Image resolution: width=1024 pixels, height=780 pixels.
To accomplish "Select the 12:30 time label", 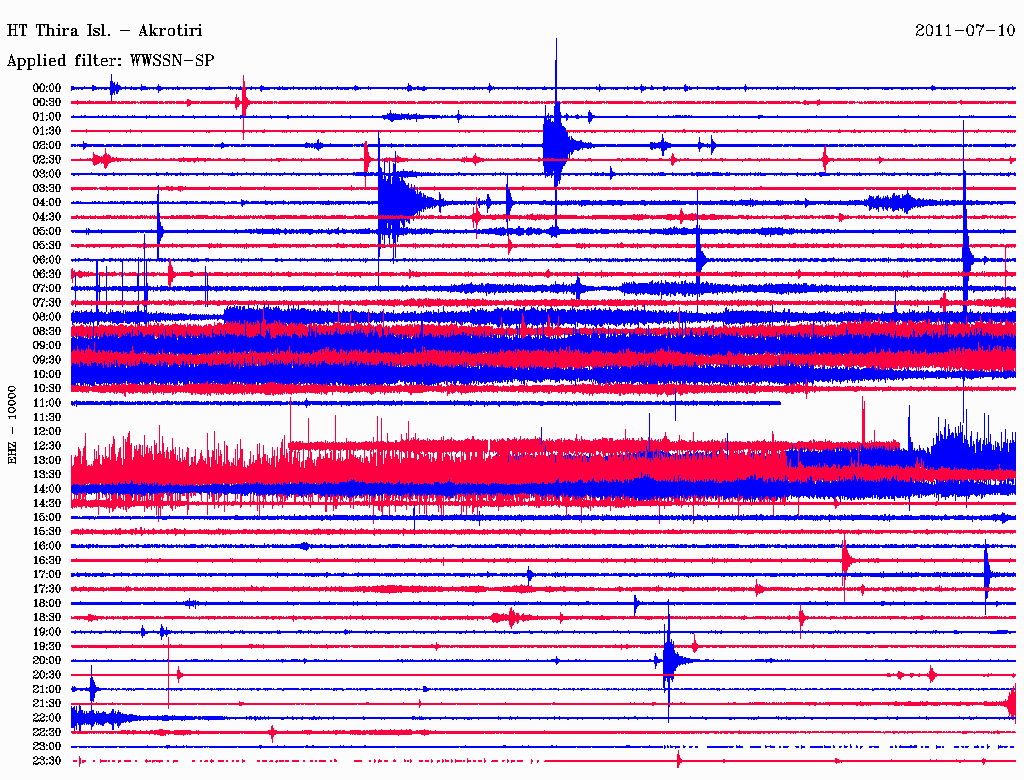I will (x=47, y=446).
